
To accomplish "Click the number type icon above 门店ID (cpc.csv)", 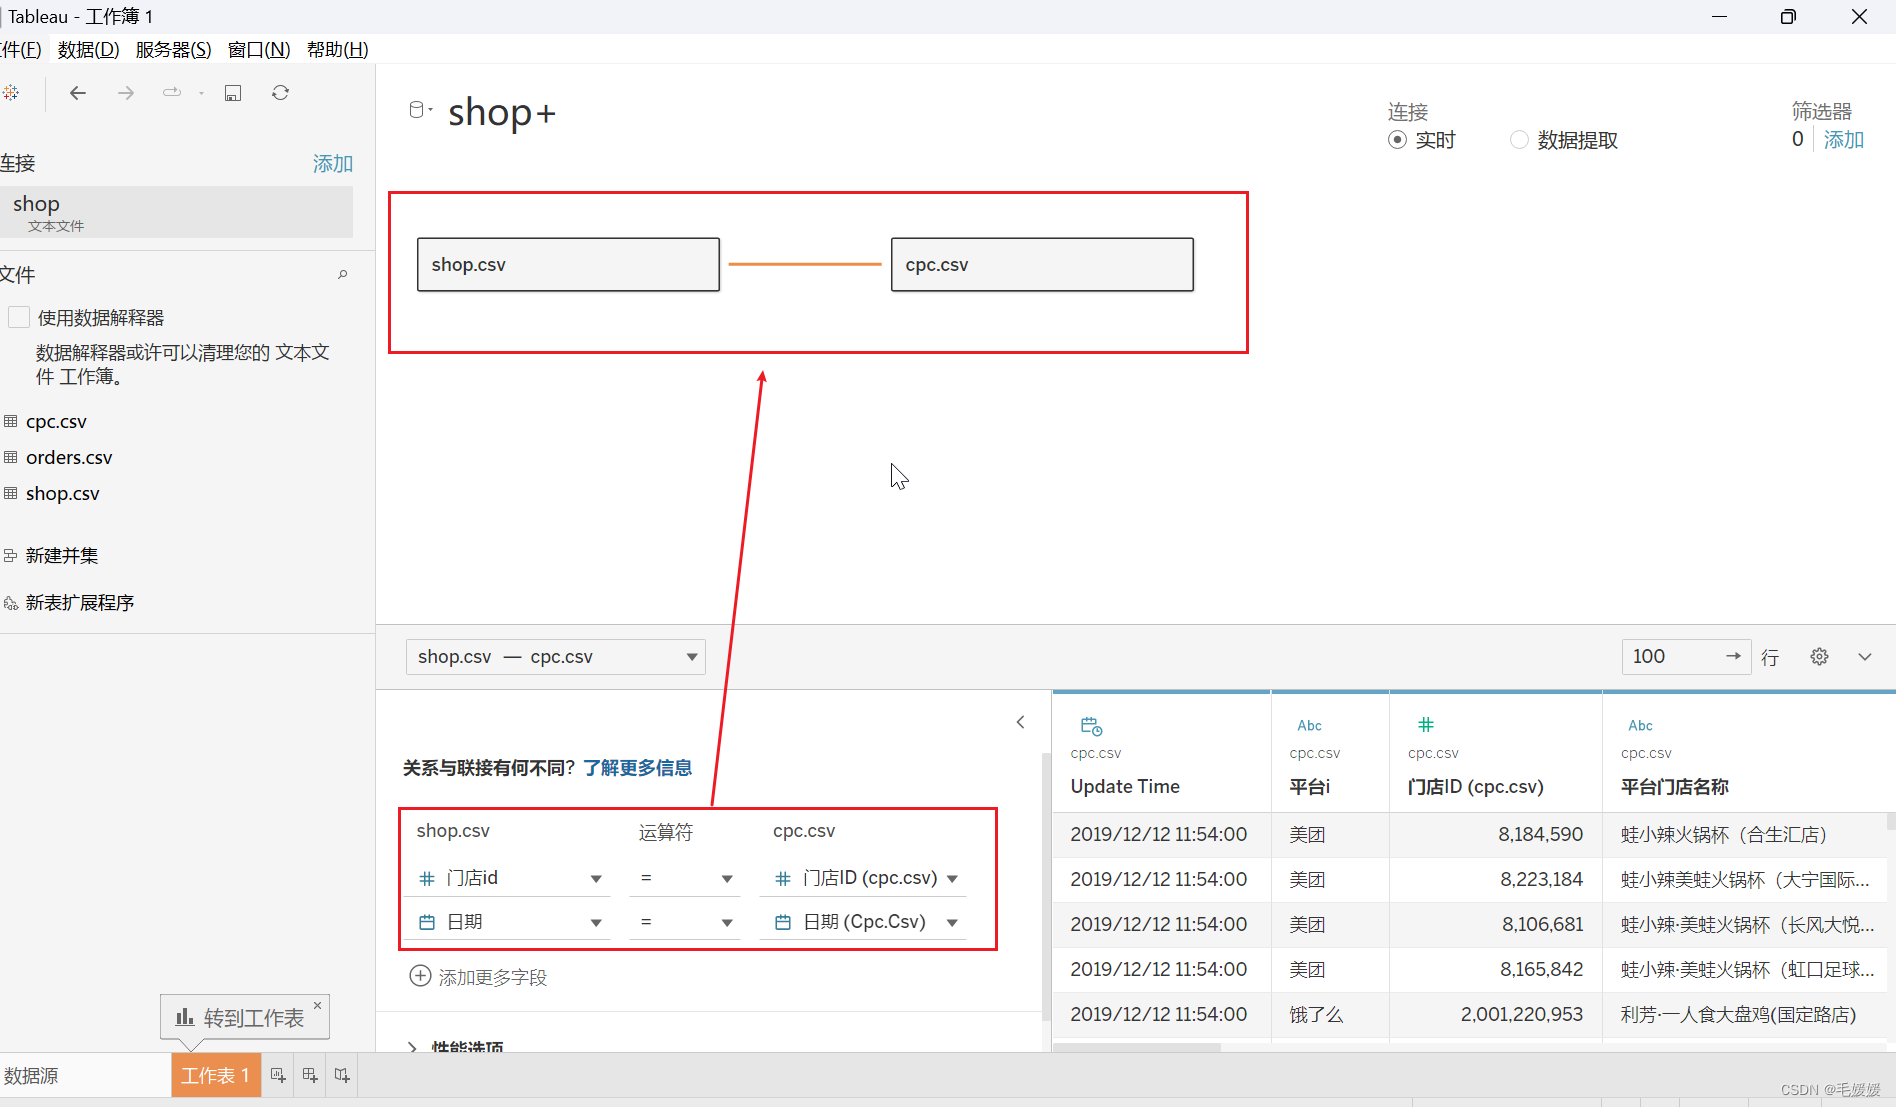I will click(x=1426, y=725).
